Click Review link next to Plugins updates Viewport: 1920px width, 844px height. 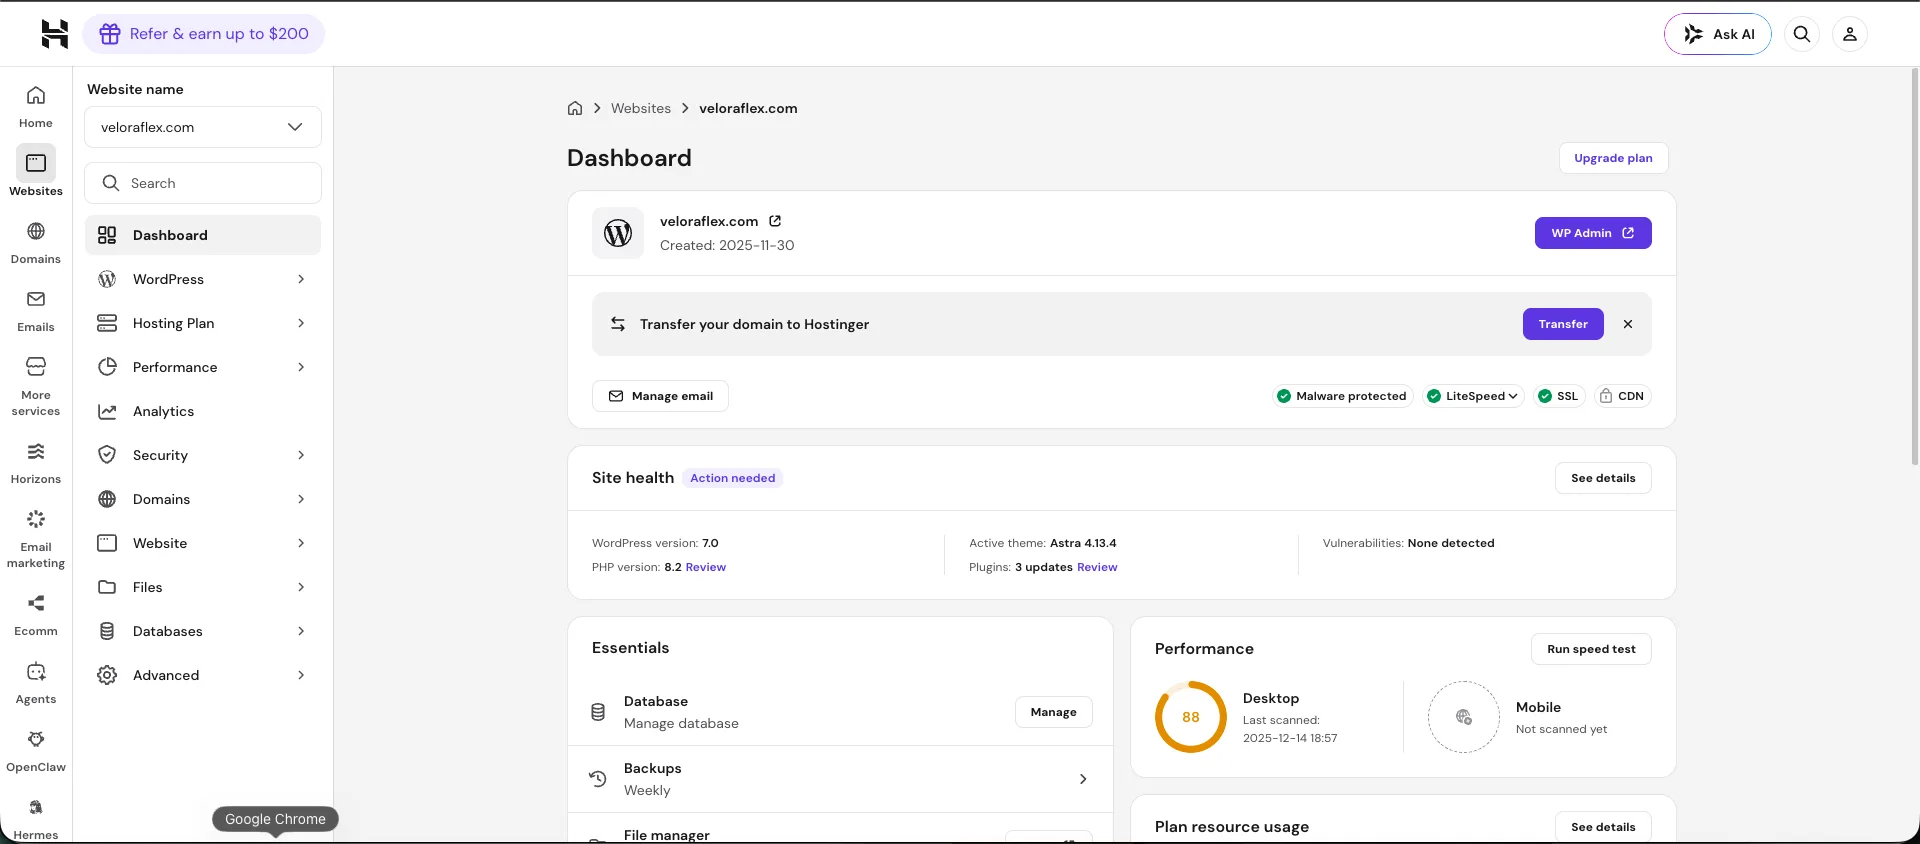tap(1097, 567)
